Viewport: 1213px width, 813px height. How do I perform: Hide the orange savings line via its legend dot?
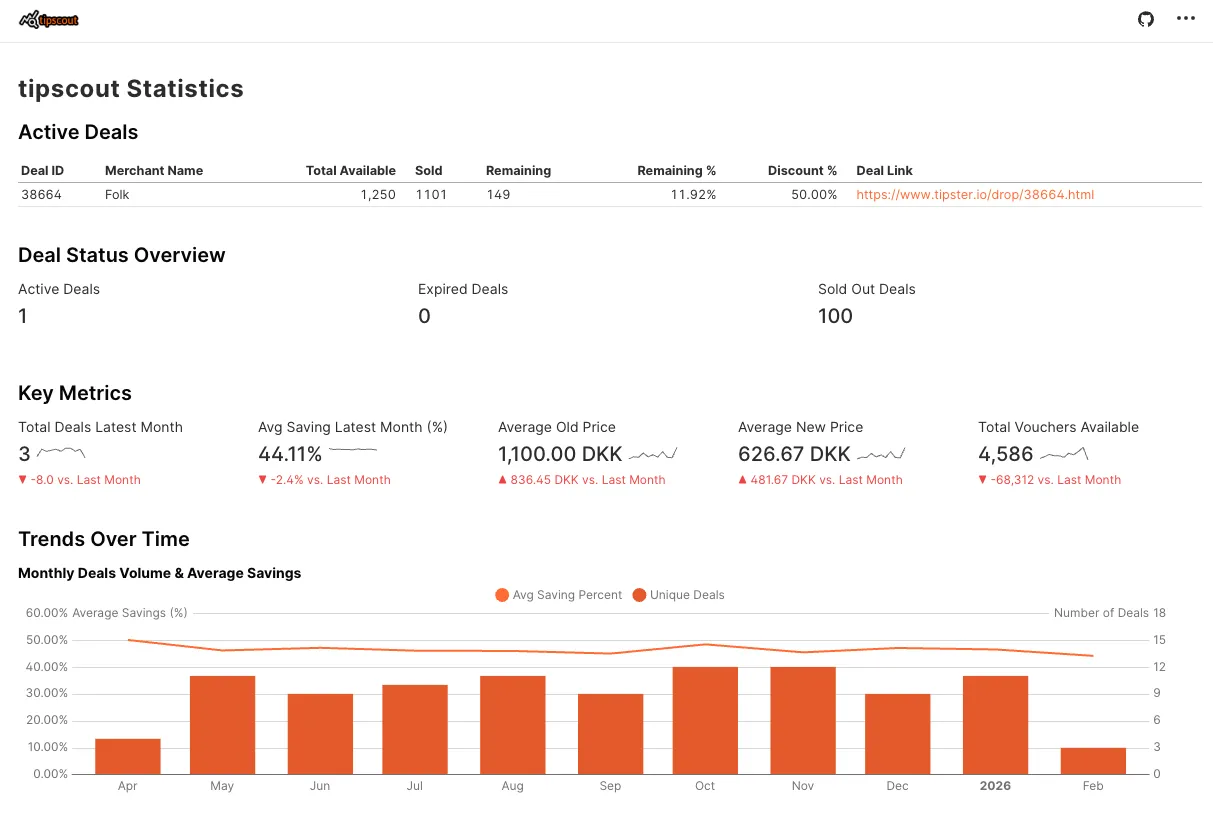click(501, 595)
